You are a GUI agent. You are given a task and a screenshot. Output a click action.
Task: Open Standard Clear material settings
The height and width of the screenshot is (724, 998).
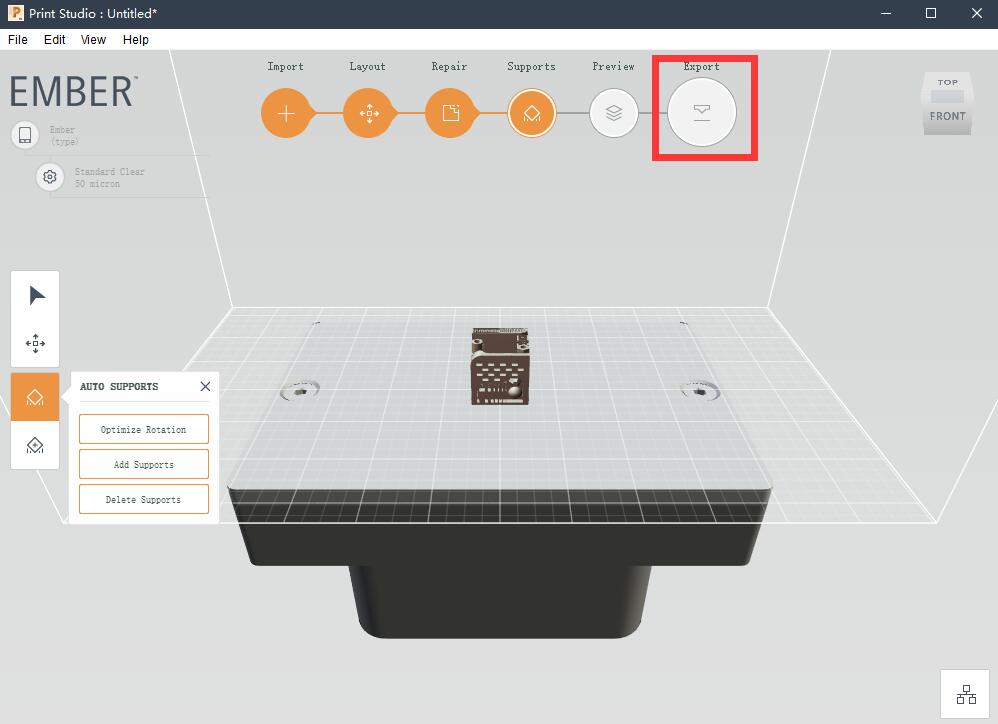(x=50, y=177)
